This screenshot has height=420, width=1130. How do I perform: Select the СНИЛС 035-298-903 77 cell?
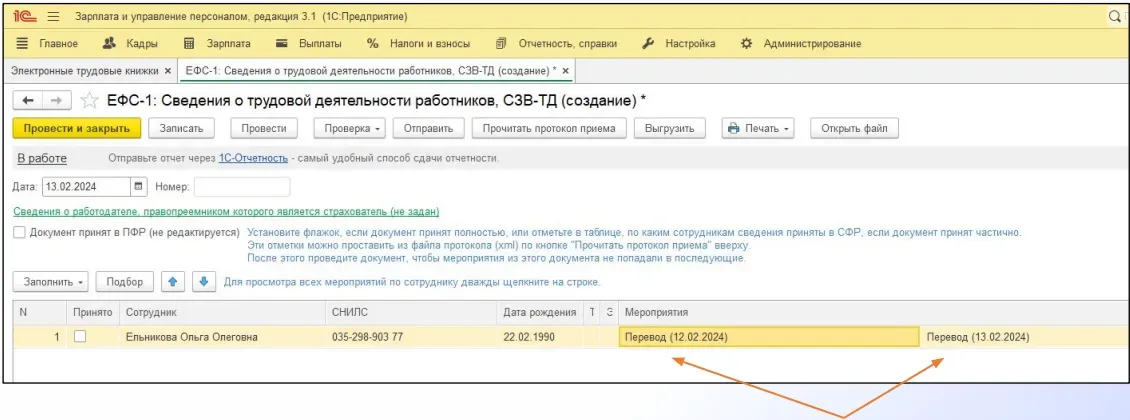point(411,337)
